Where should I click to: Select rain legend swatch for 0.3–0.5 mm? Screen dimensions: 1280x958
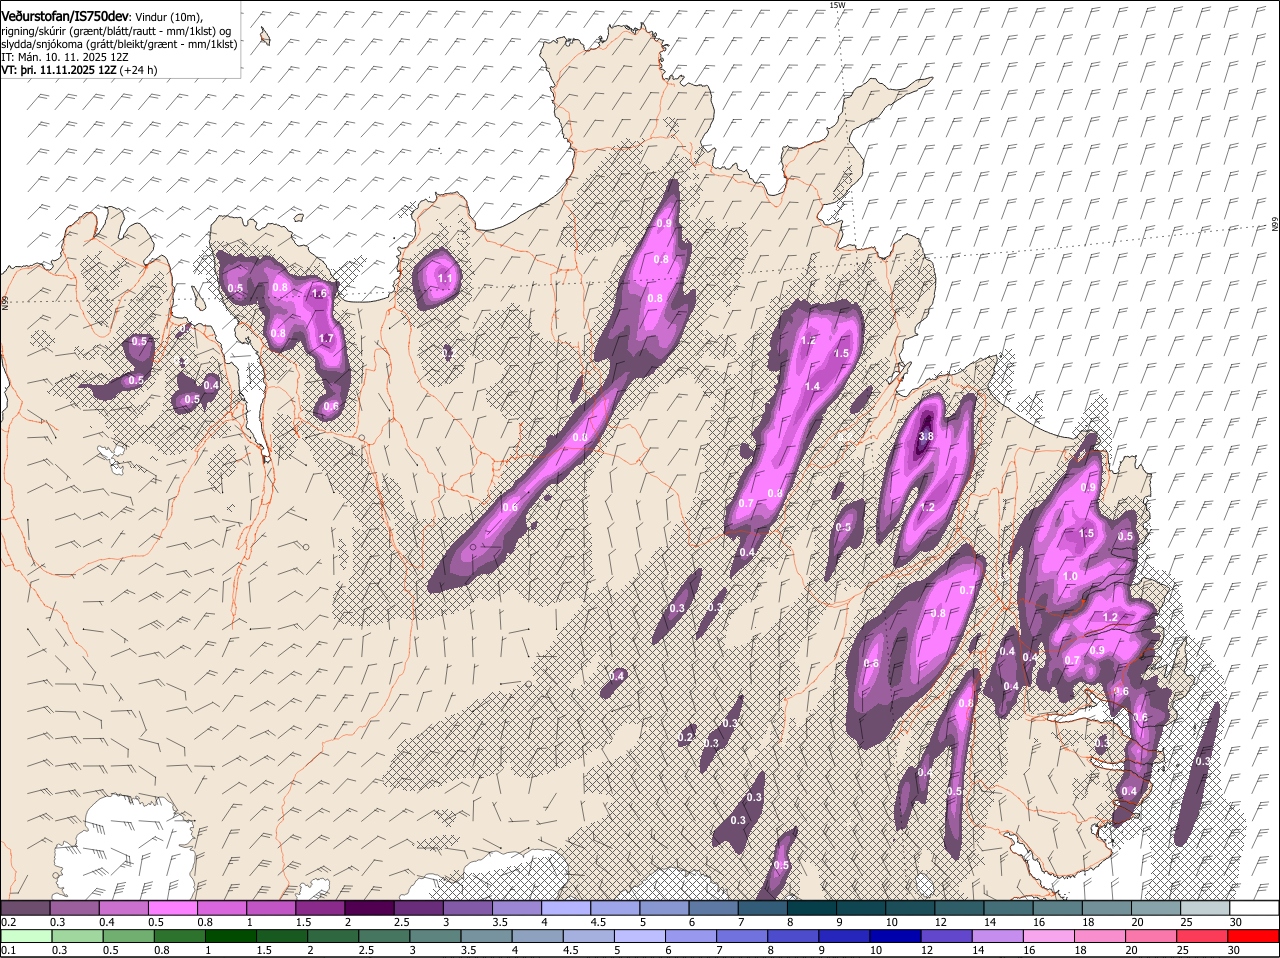[x=76, y=936]
